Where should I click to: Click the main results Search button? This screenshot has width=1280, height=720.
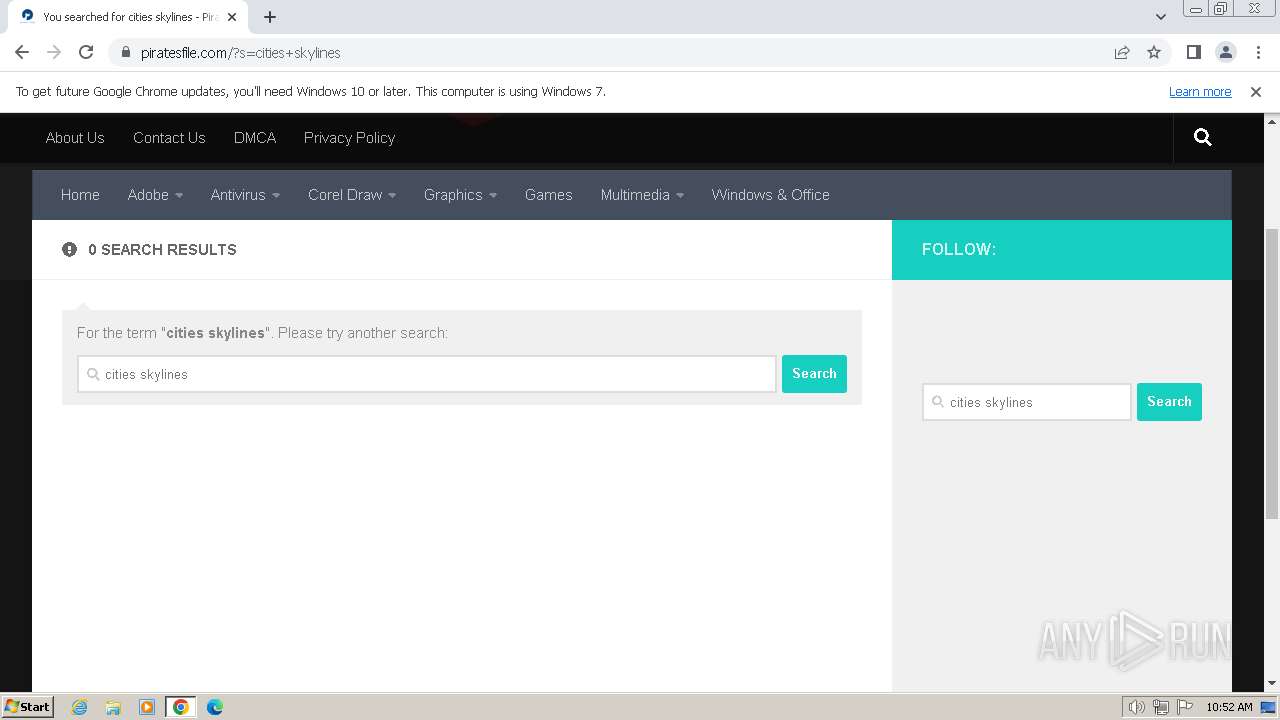tap(814, 374)
